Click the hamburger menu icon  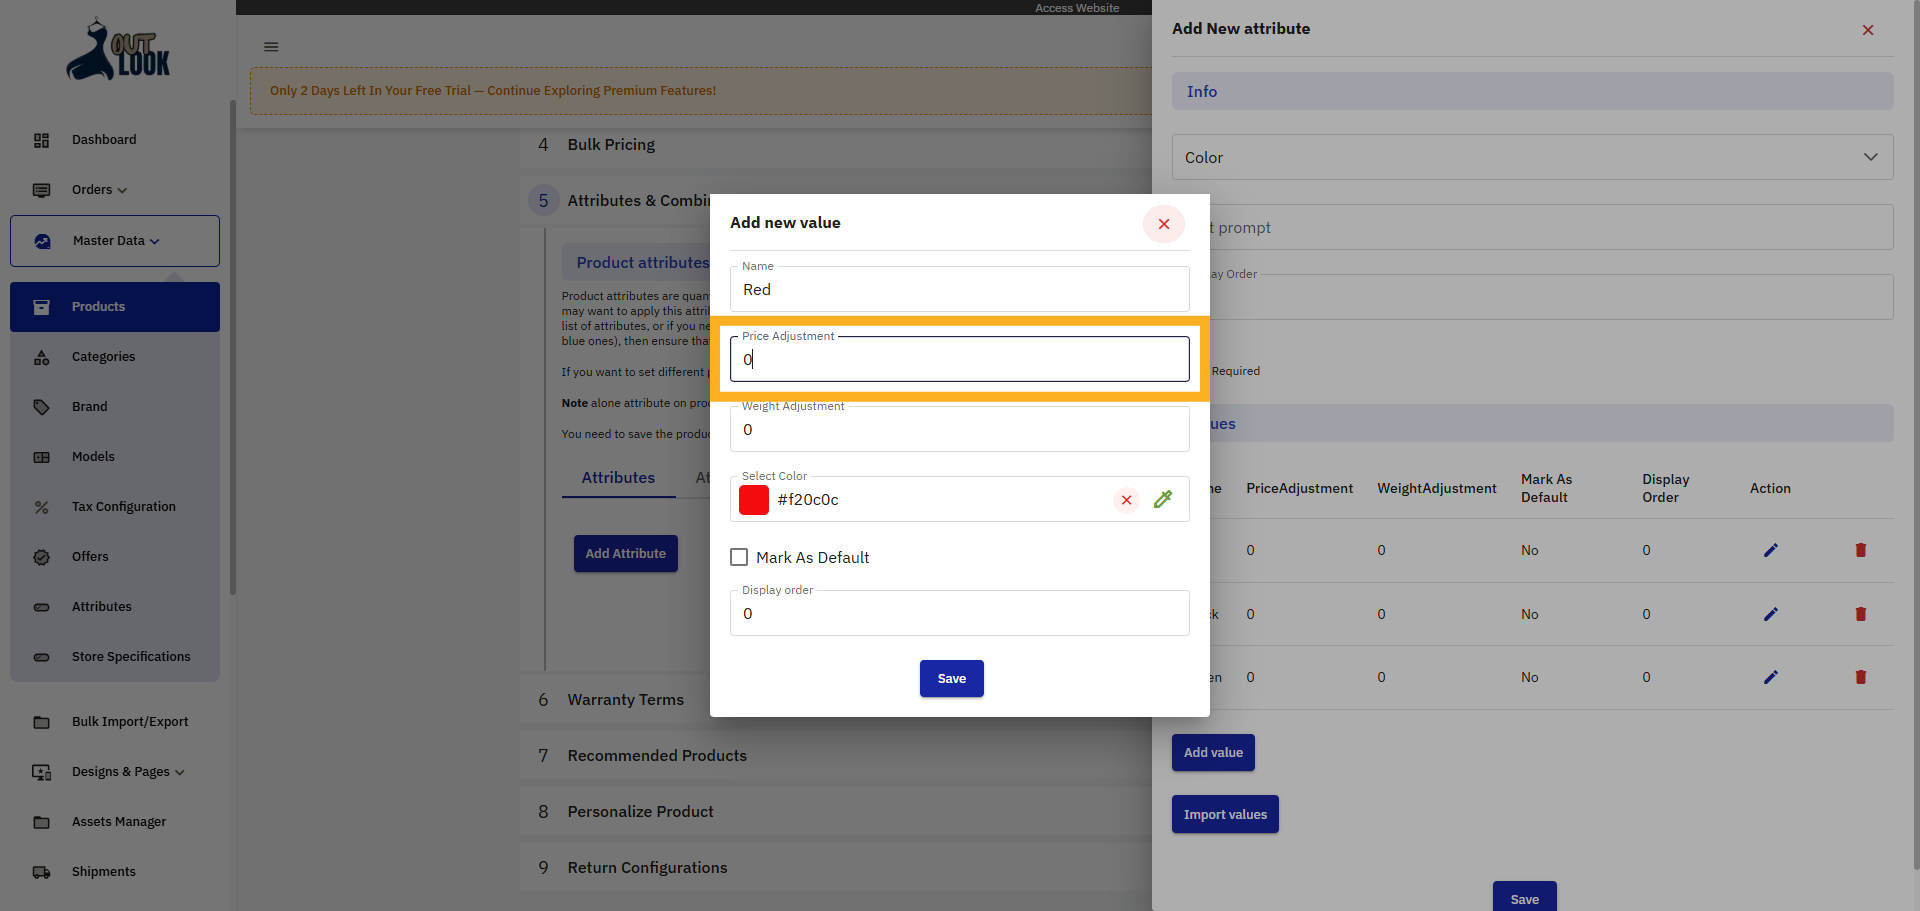click(270, 46)
